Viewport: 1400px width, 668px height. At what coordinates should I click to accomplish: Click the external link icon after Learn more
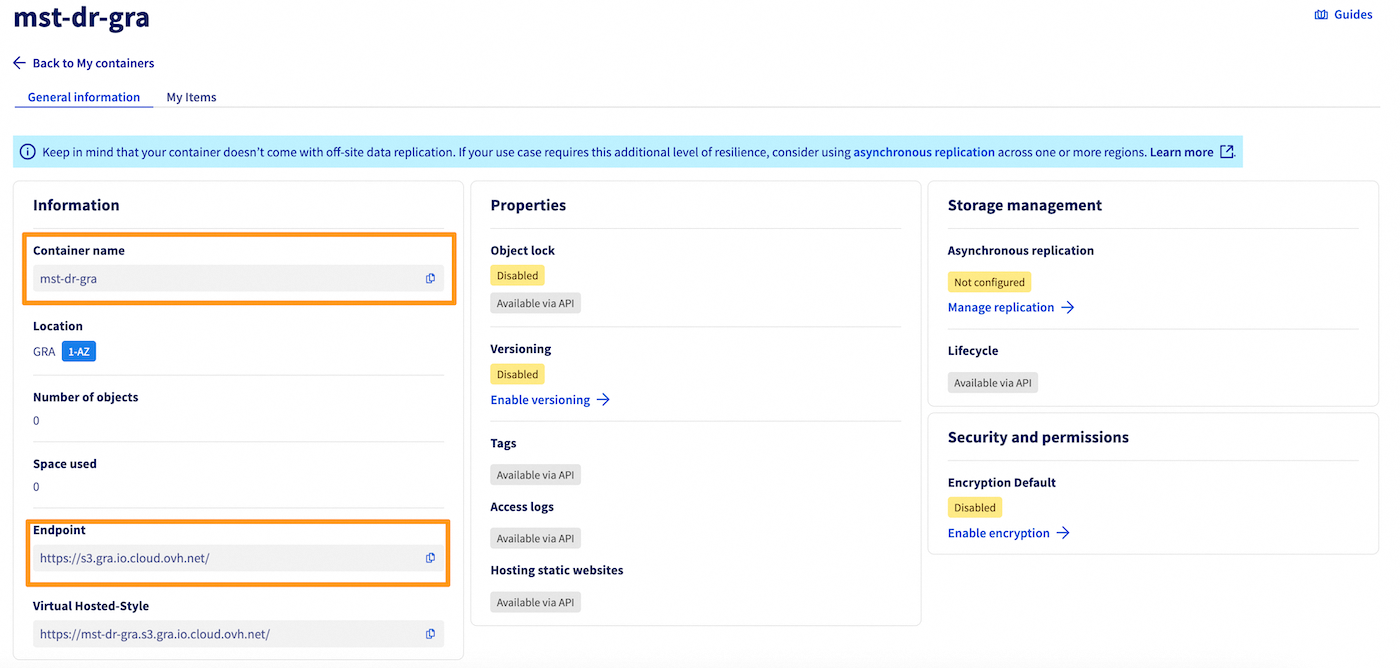point(1227,153)
